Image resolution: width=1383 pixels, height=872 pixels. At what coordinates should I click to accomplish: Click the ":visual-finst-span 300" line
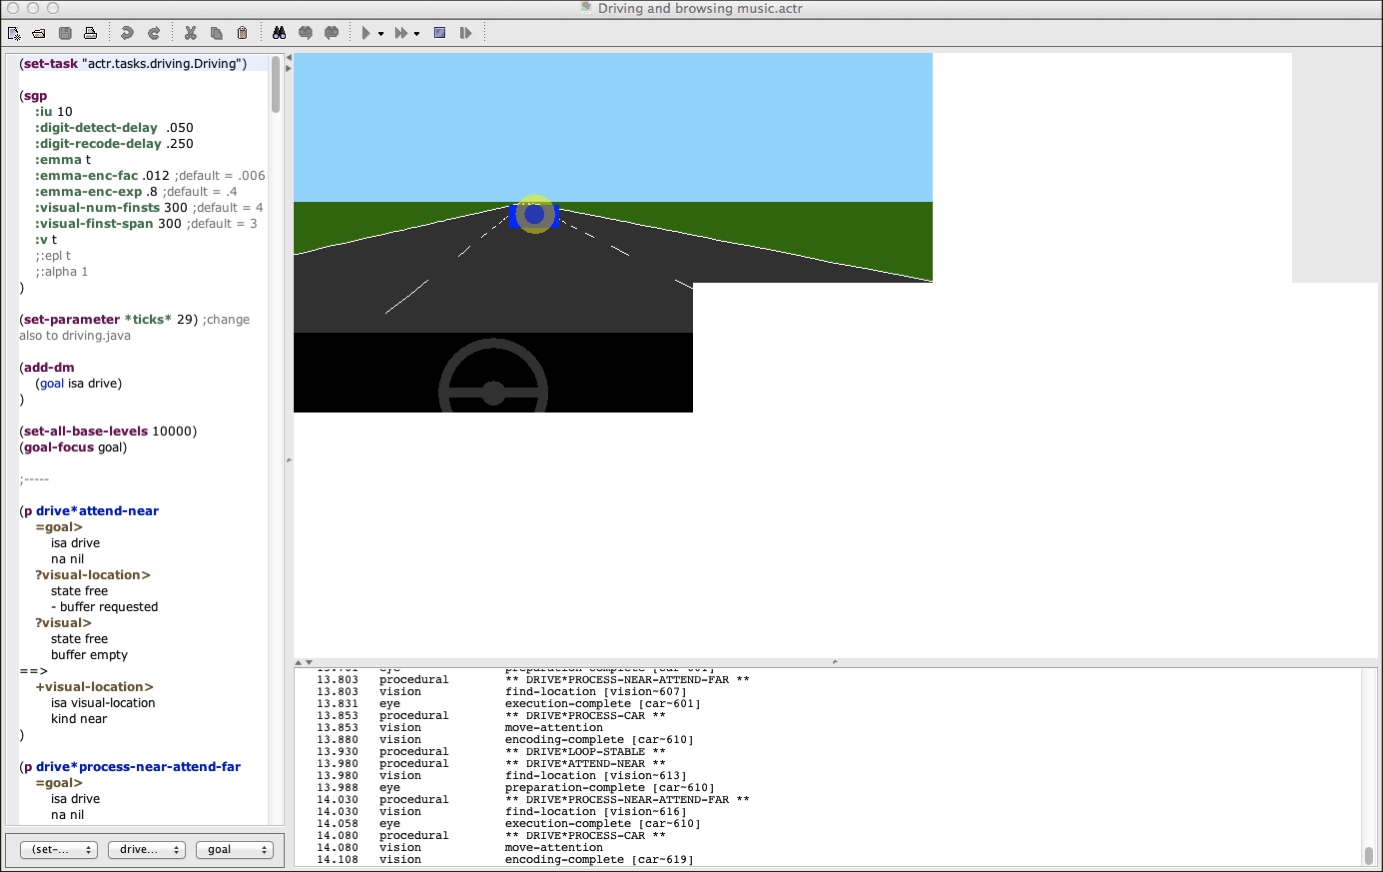coord(146,223)
